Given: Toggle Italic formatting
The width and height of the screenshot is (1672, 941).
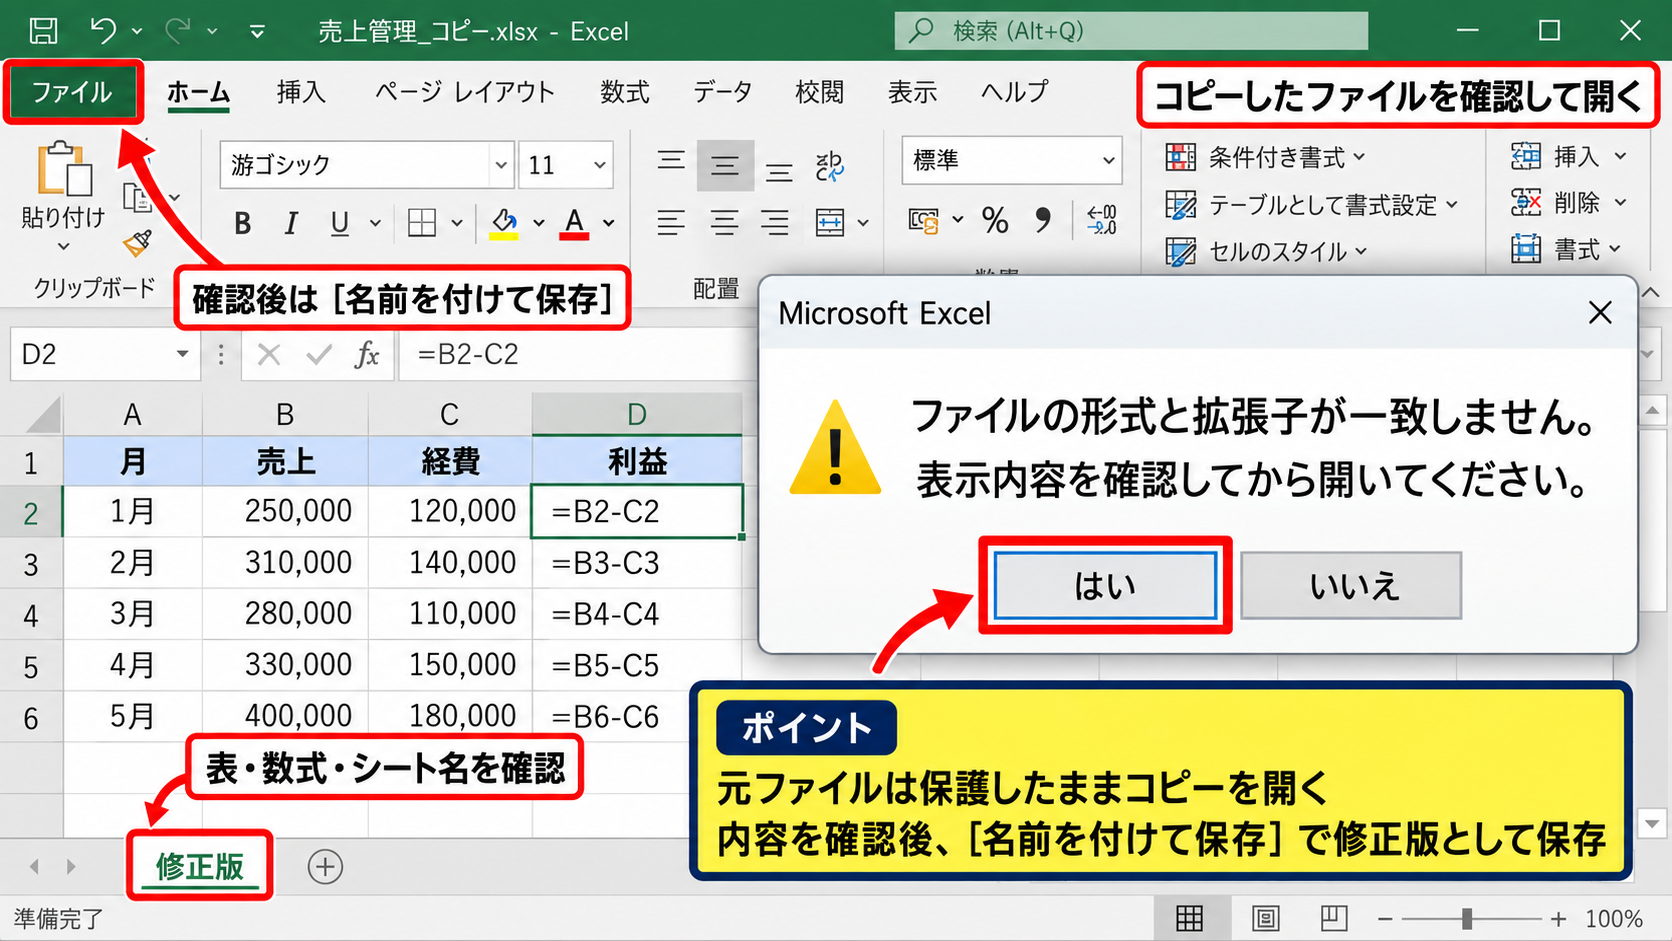Looking at the screenshot, I should tap(291, 223).
